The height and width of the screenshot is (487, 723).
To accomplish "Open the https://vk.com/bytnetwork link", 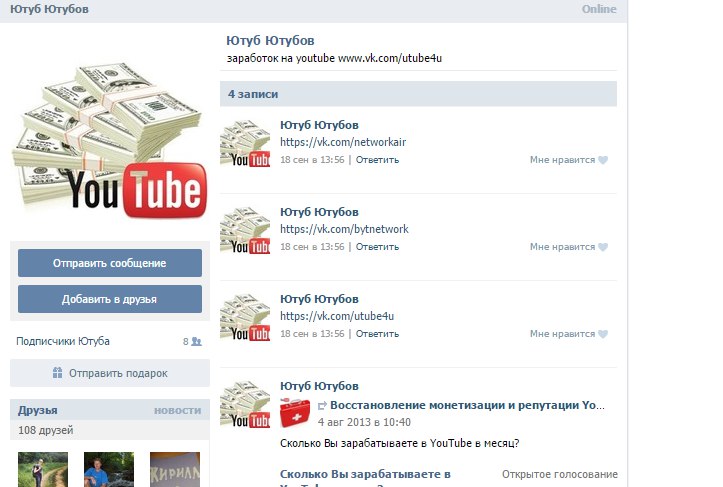I will [344, 229].
